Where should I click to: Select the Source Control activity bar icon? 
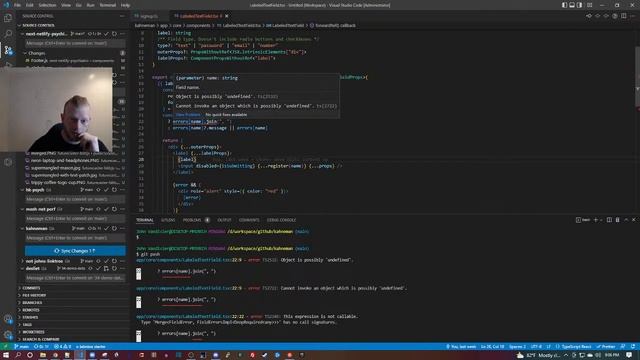tap(8, 50)
